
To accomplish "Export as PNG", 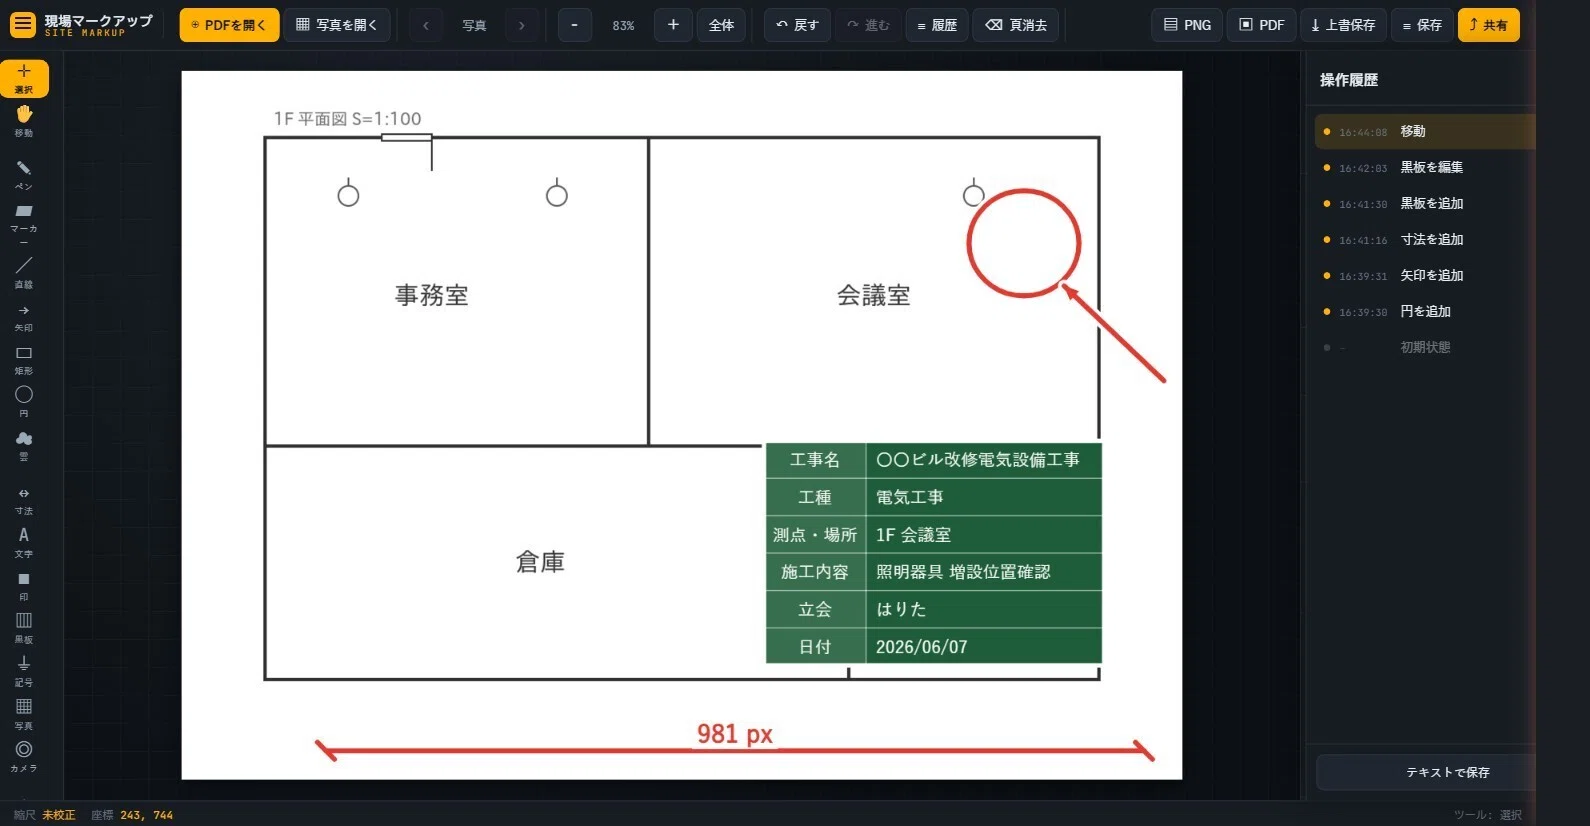I will point(1188,25).
